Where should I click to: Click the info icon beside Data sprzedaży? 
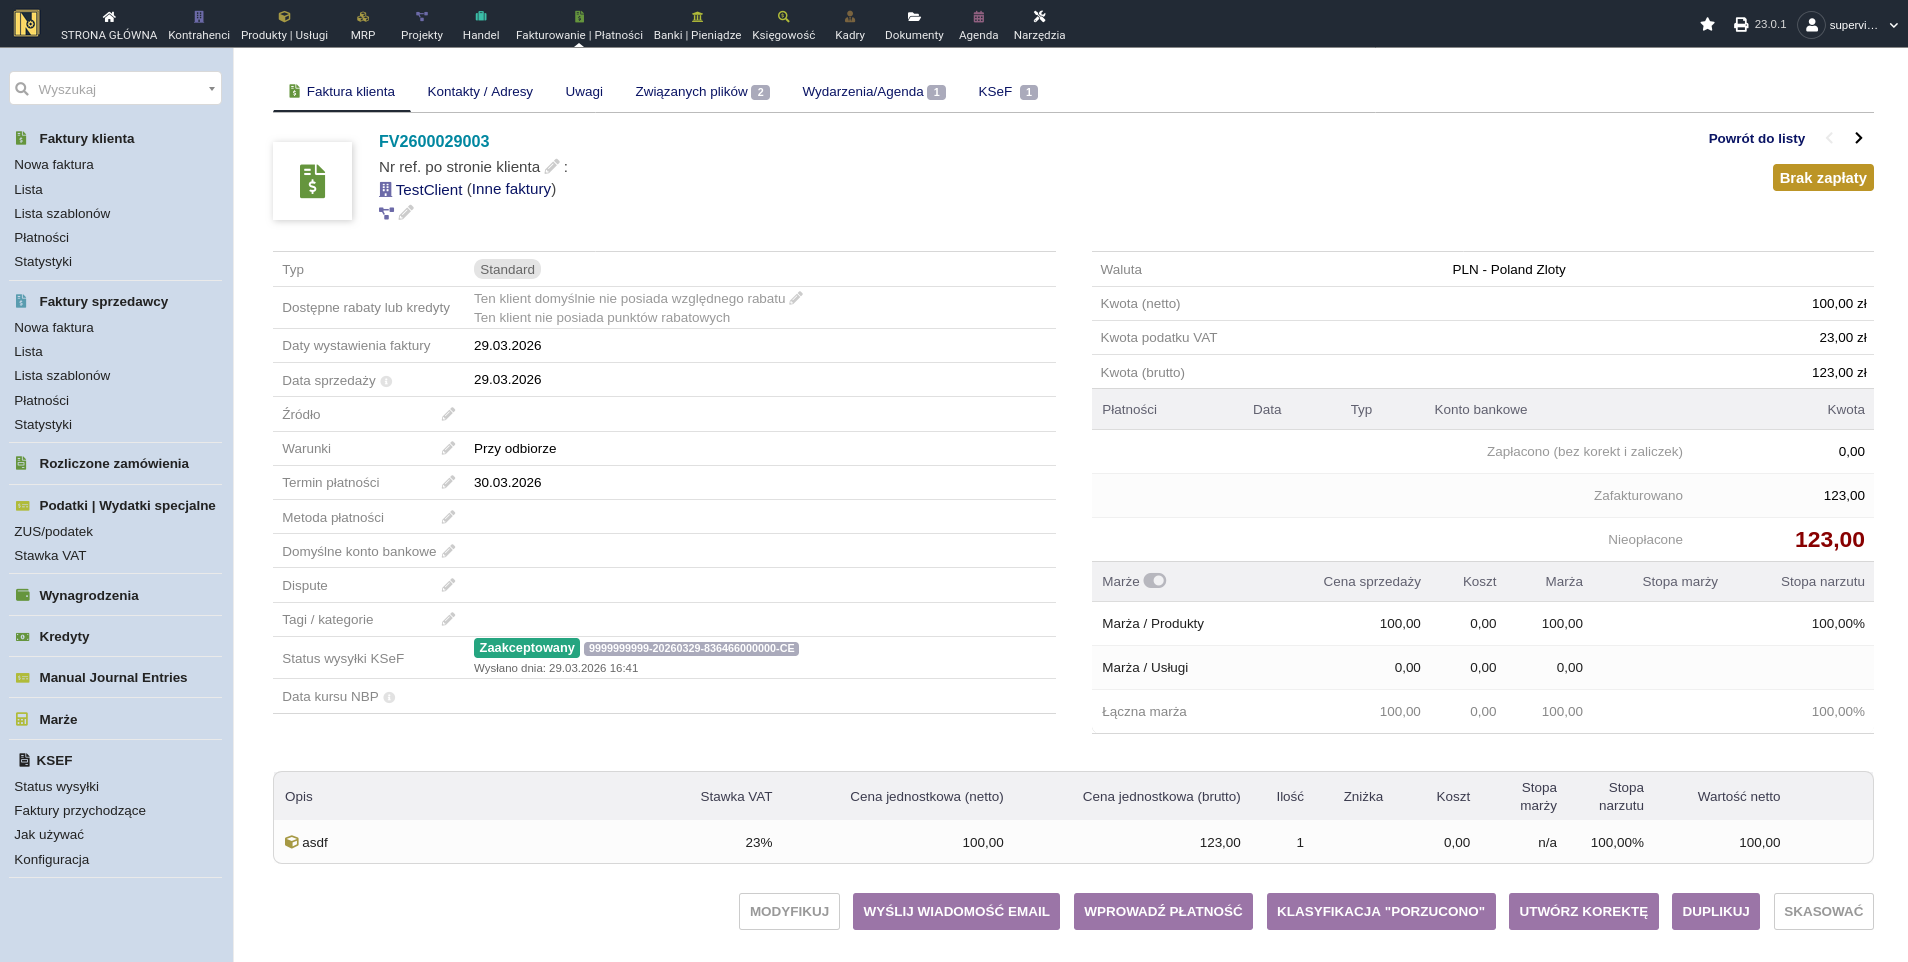click(386, 381)
